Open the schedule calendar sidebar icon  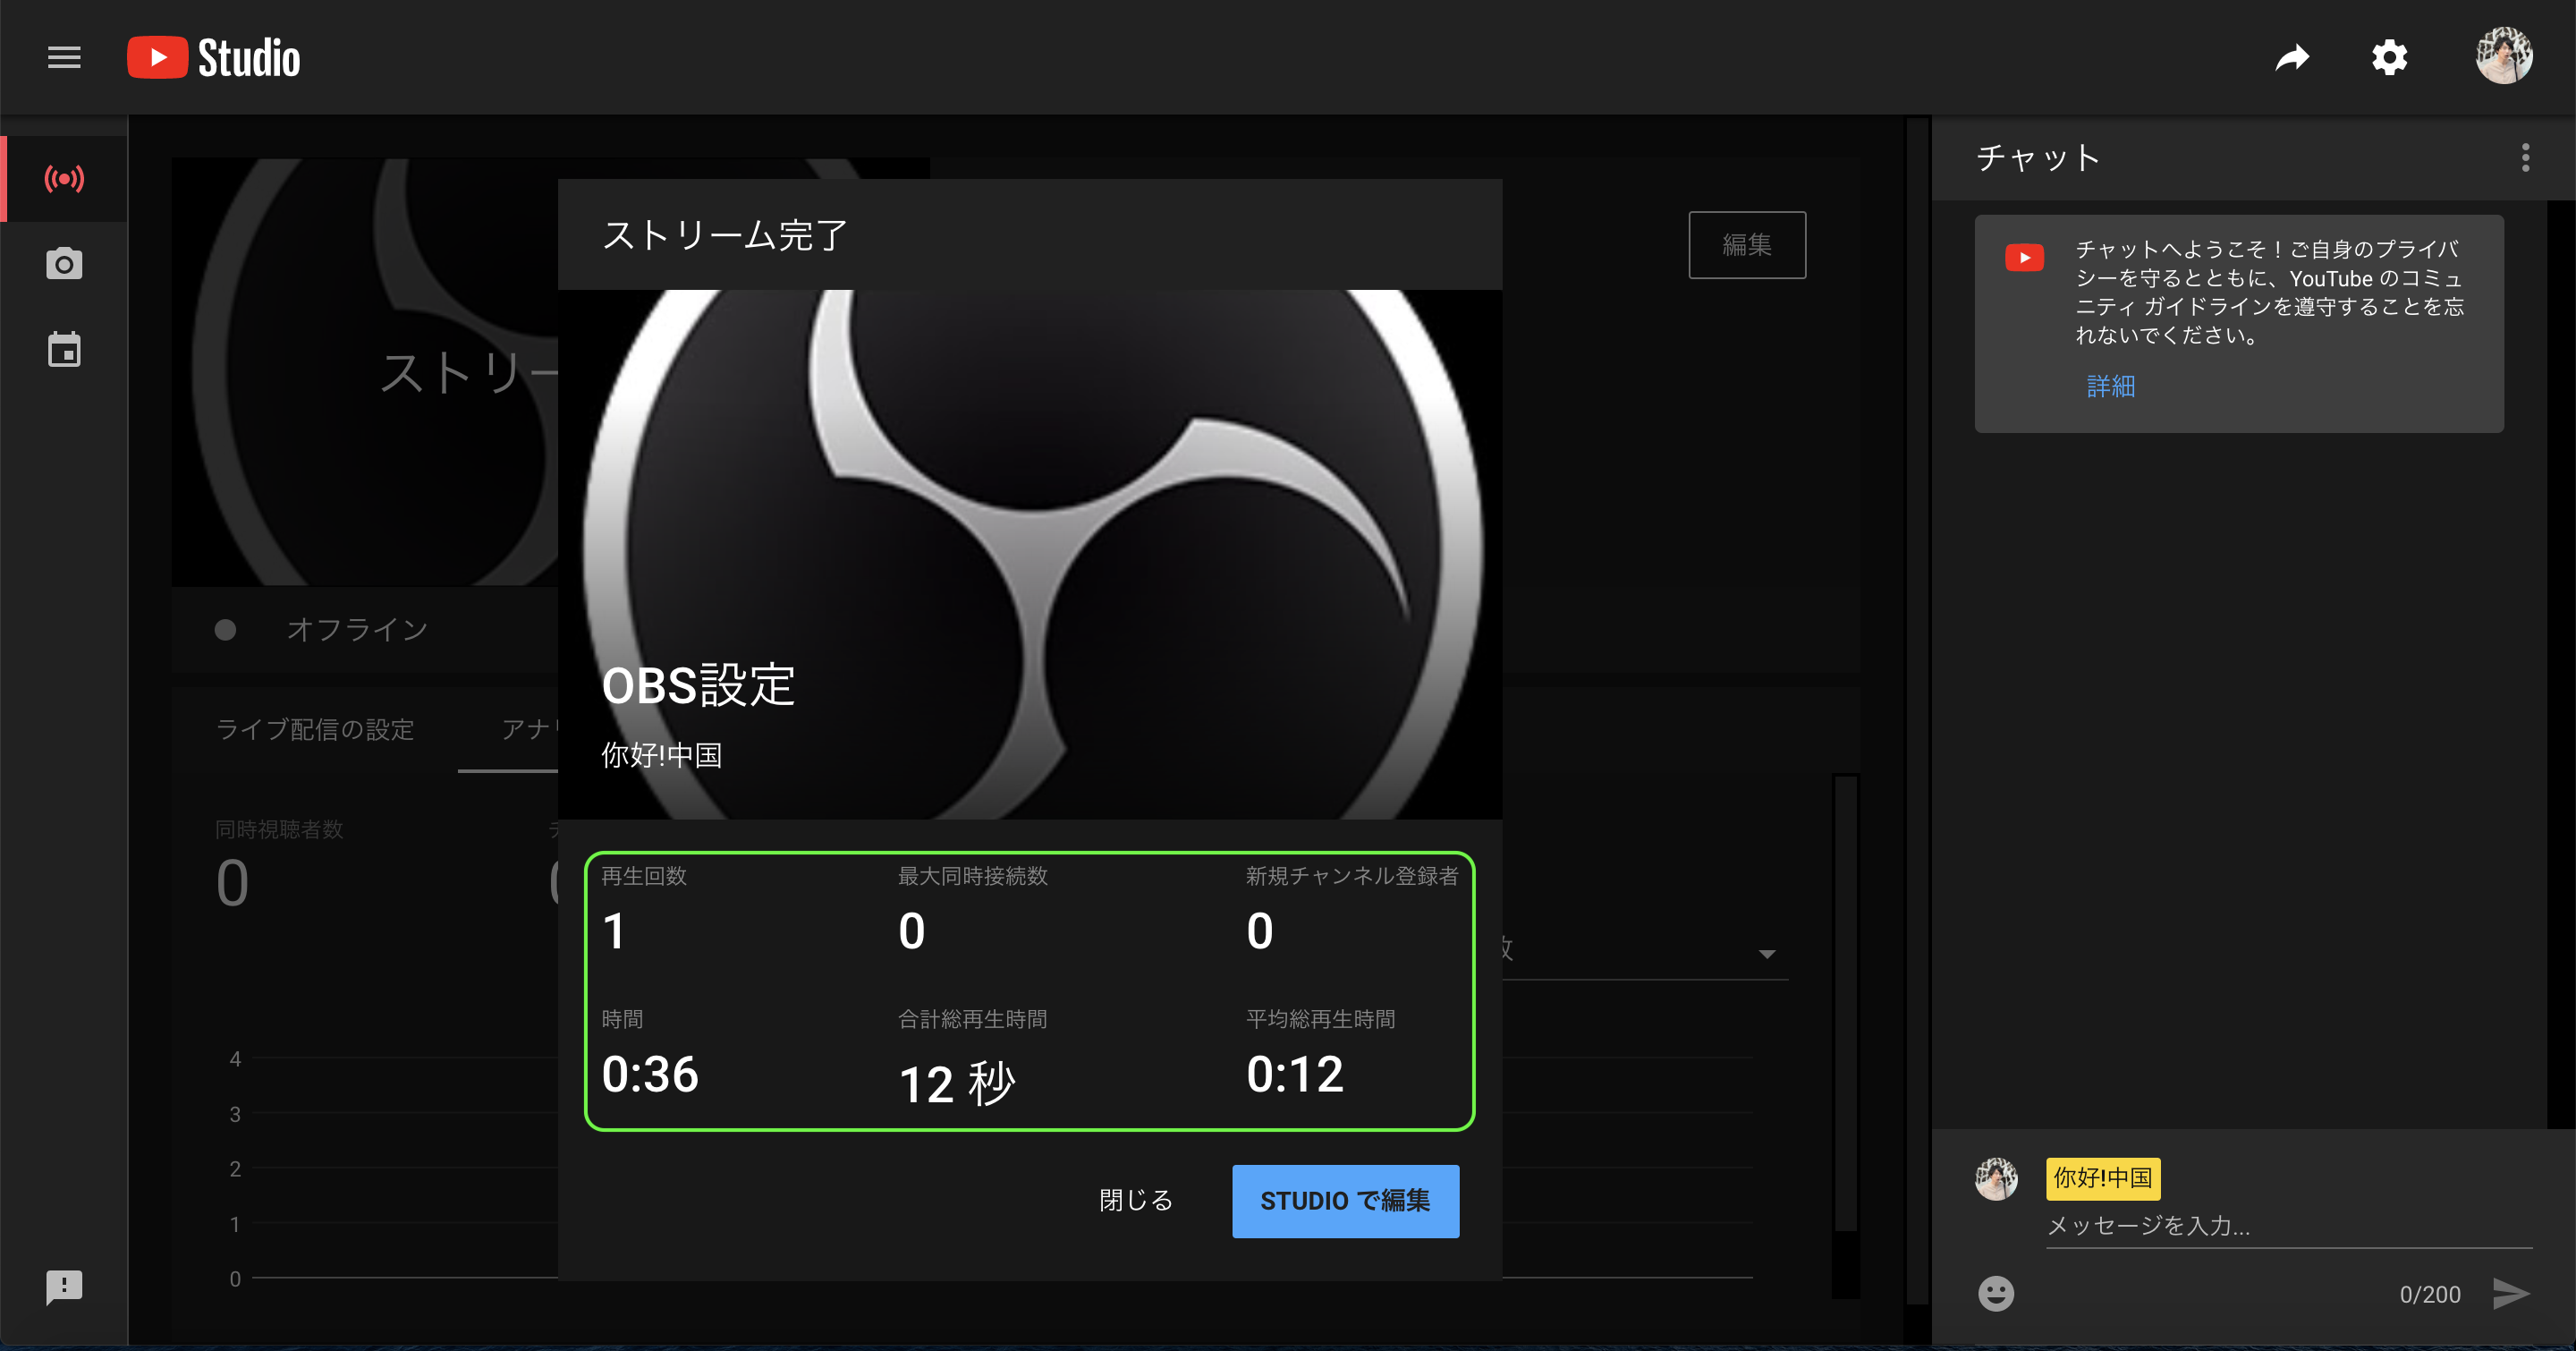coord(64,349)
